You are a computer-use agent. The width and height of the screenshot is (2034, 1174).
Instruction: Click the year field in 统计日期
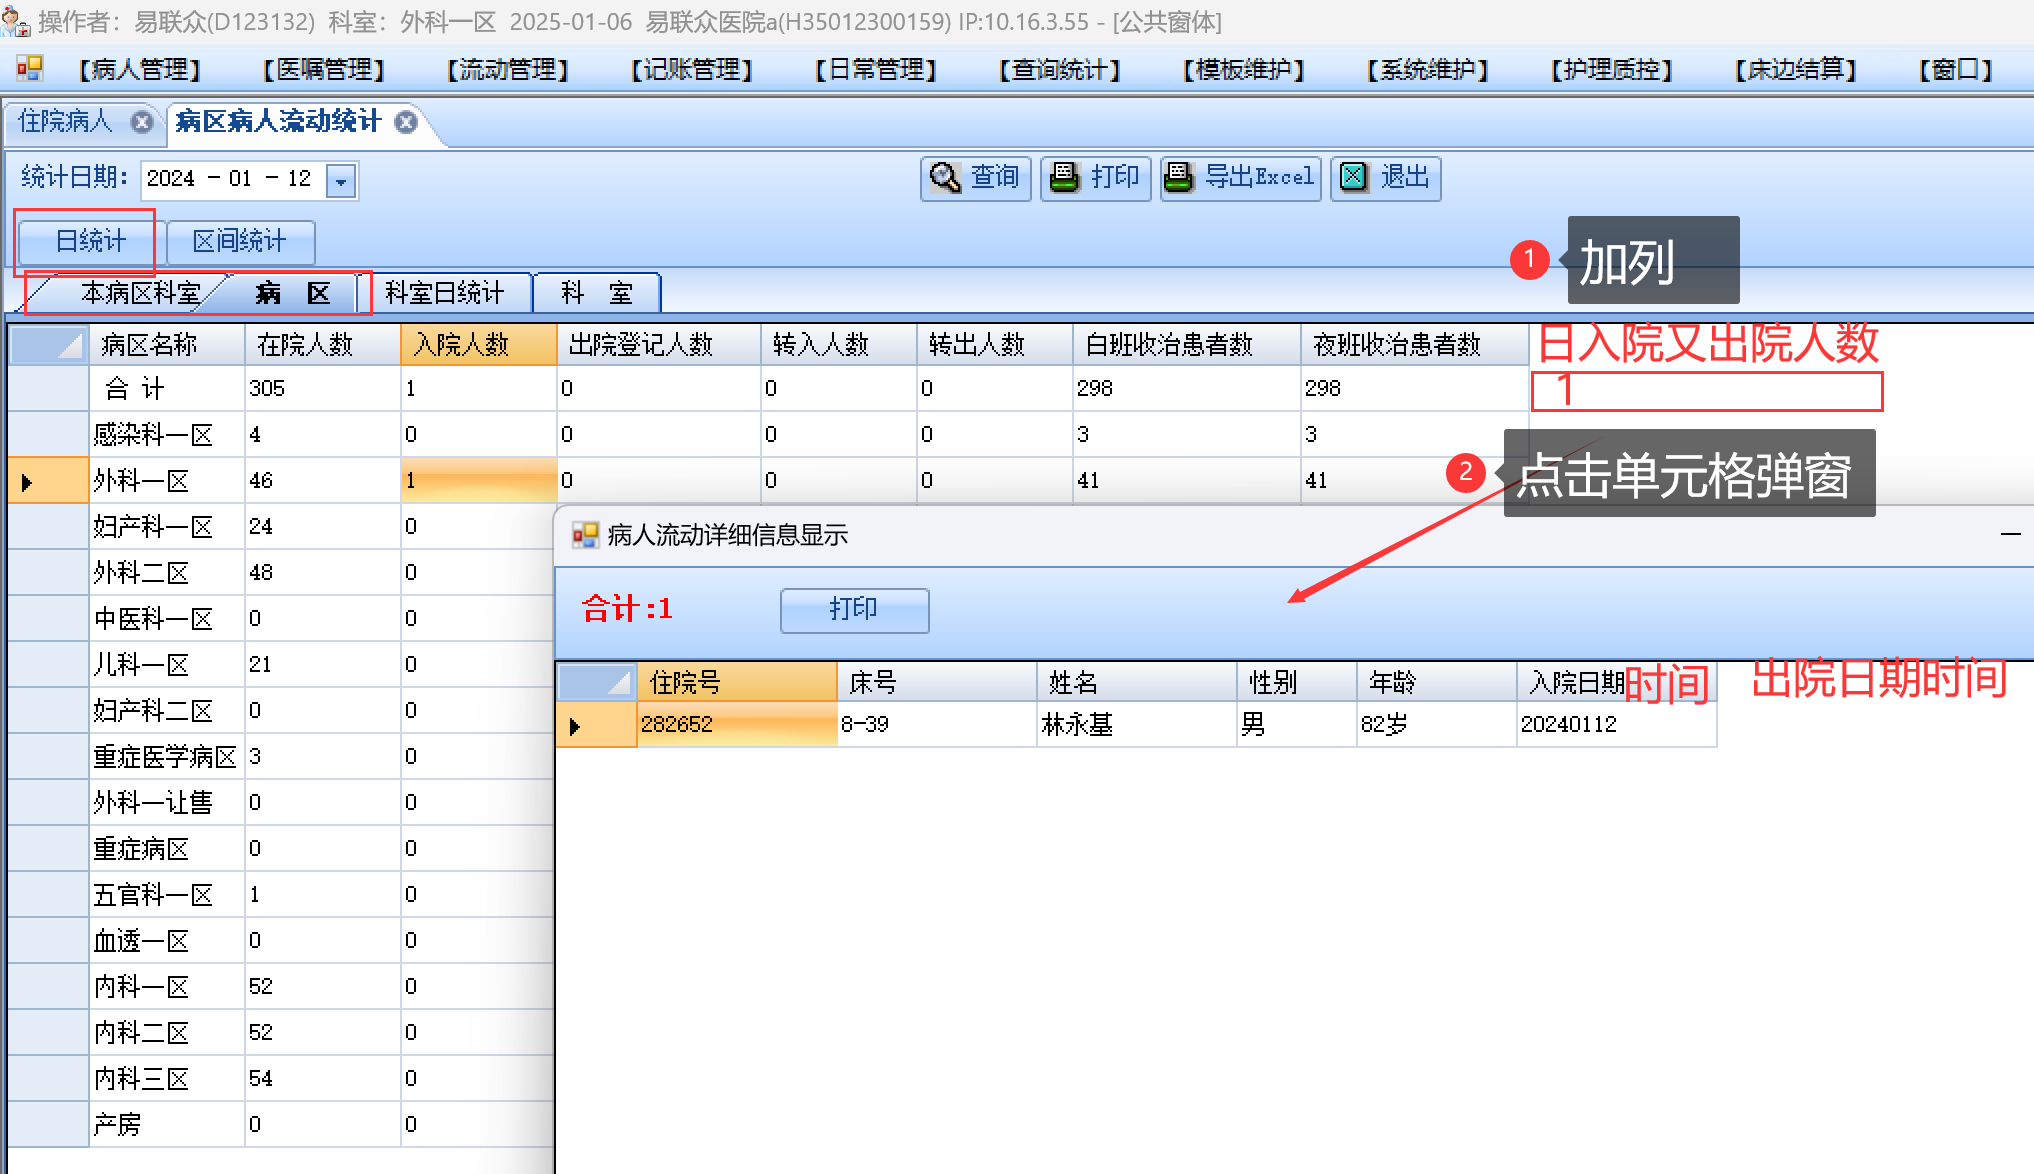click(171, 179)
